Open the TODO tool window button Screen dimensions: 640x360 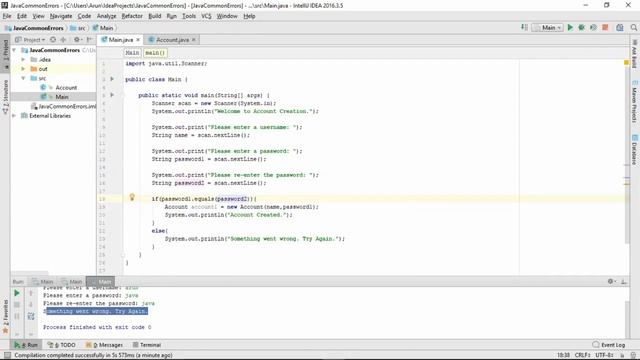[61, 345]
